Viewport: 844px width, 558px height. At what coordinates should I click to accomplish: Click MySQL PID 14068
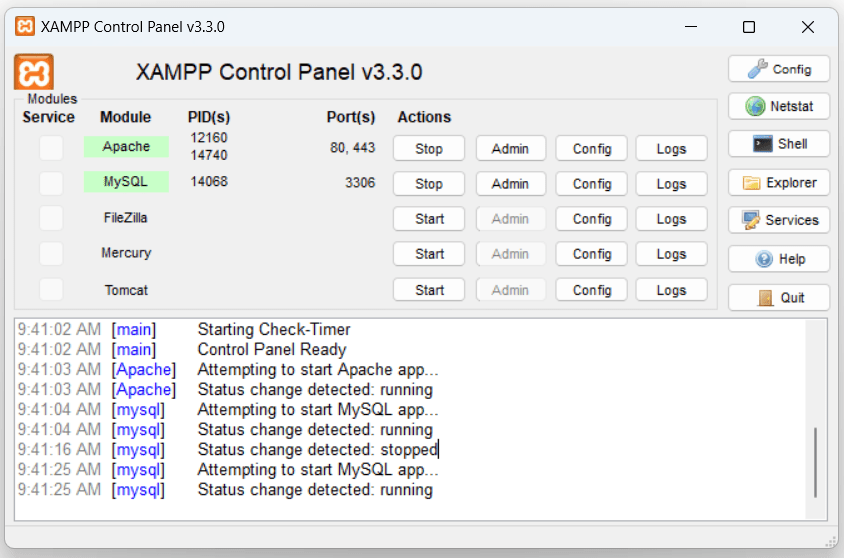click(209, 181)
